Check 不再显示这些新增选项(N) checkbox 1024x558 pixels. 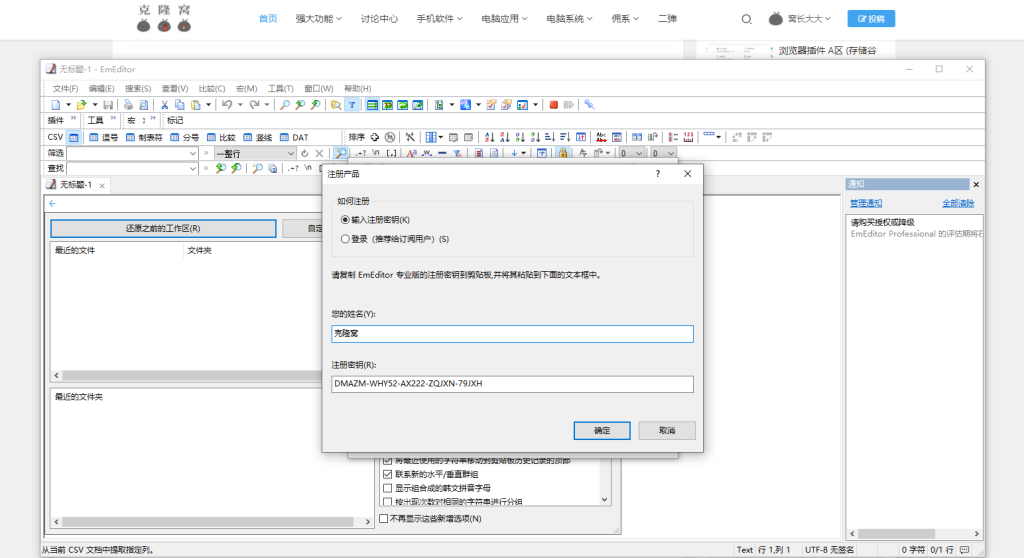[x=384, y=518]
